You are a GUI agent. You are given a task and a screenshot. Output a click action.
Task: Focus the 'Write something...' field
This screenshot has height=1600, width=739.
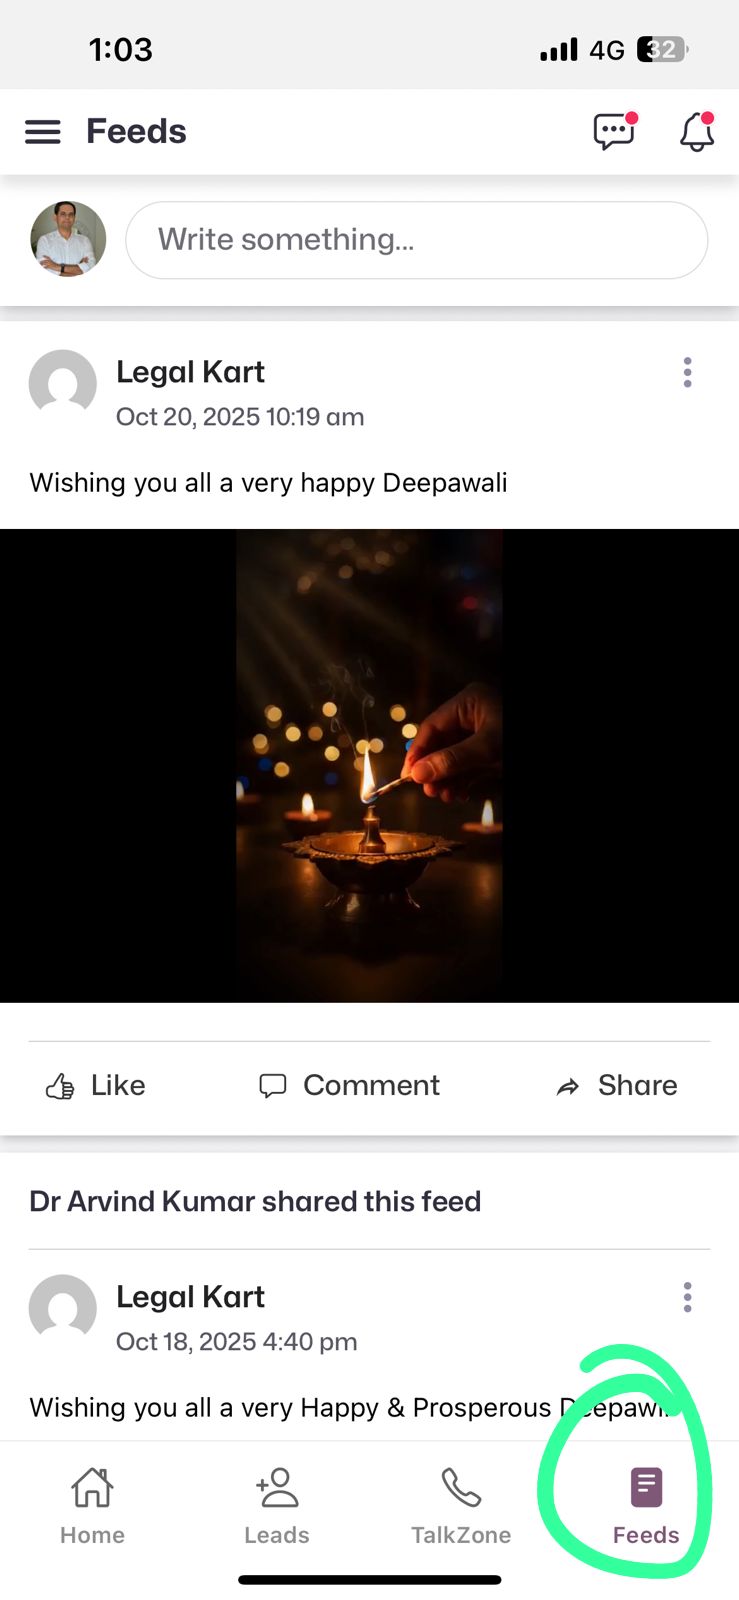tap(416, 240)
